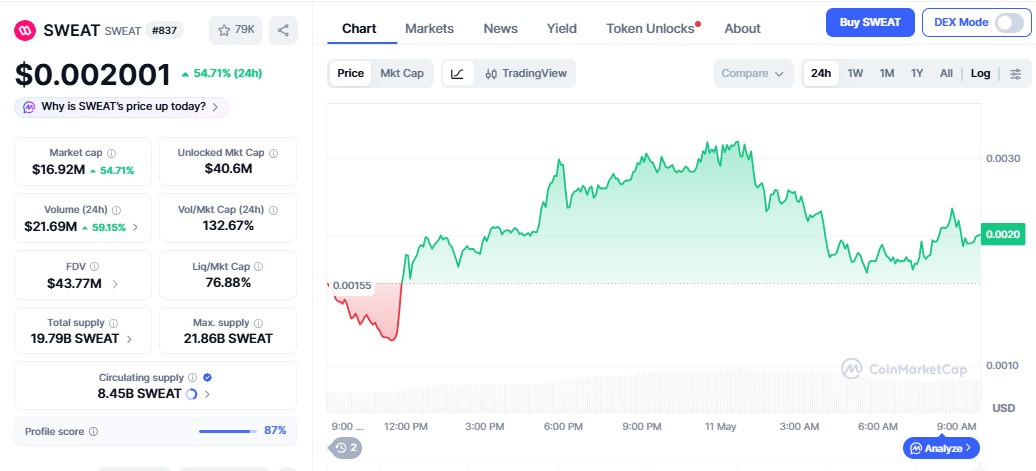The image size is (1036, 471).
Task: Click the Analyze button
Action: 942,448
